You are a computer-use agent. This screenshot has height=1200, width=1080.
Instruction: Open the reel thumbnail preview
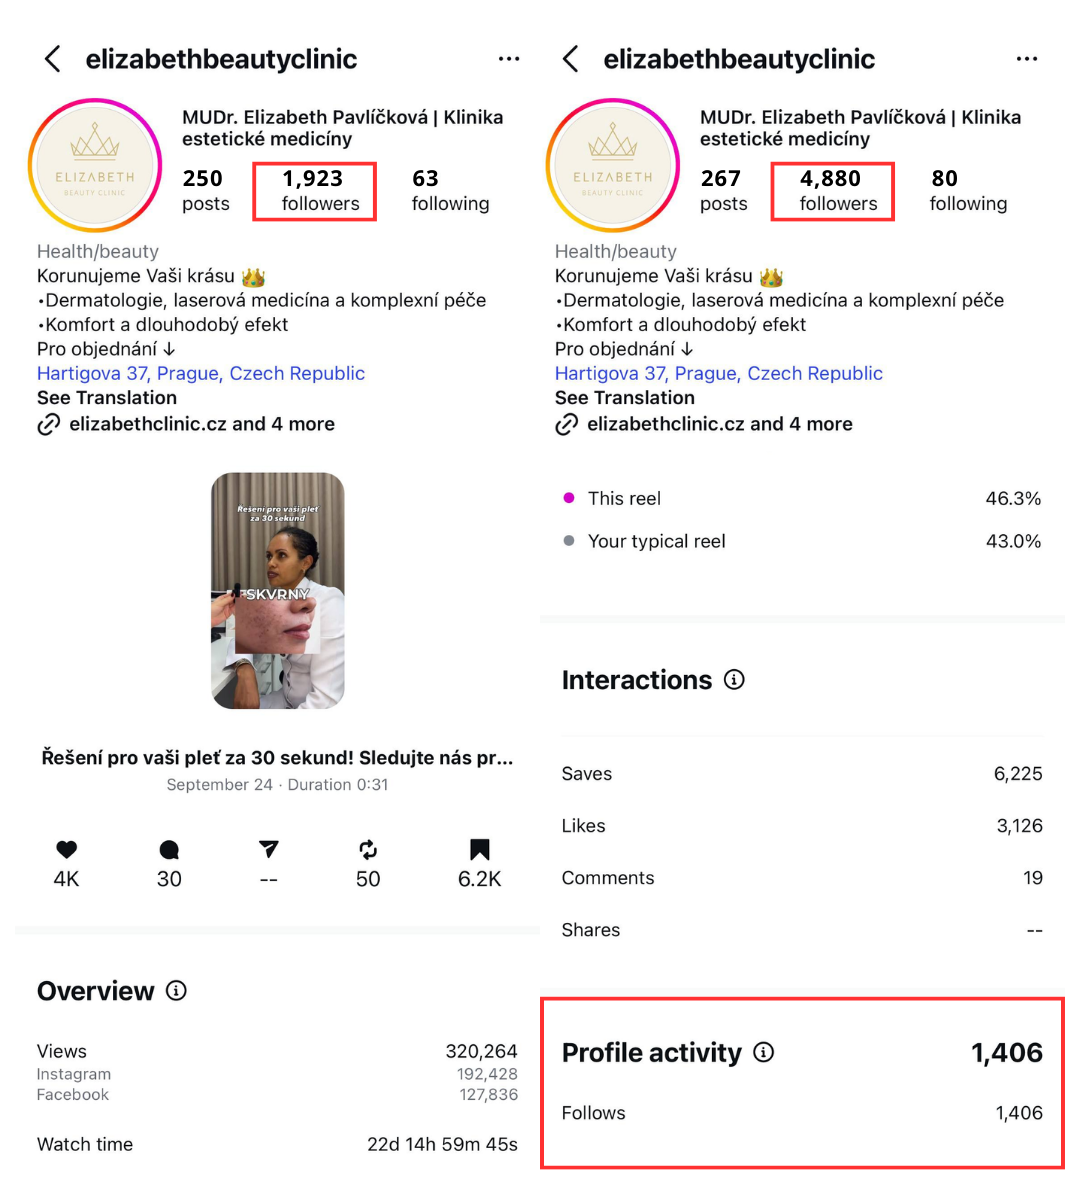278,590
